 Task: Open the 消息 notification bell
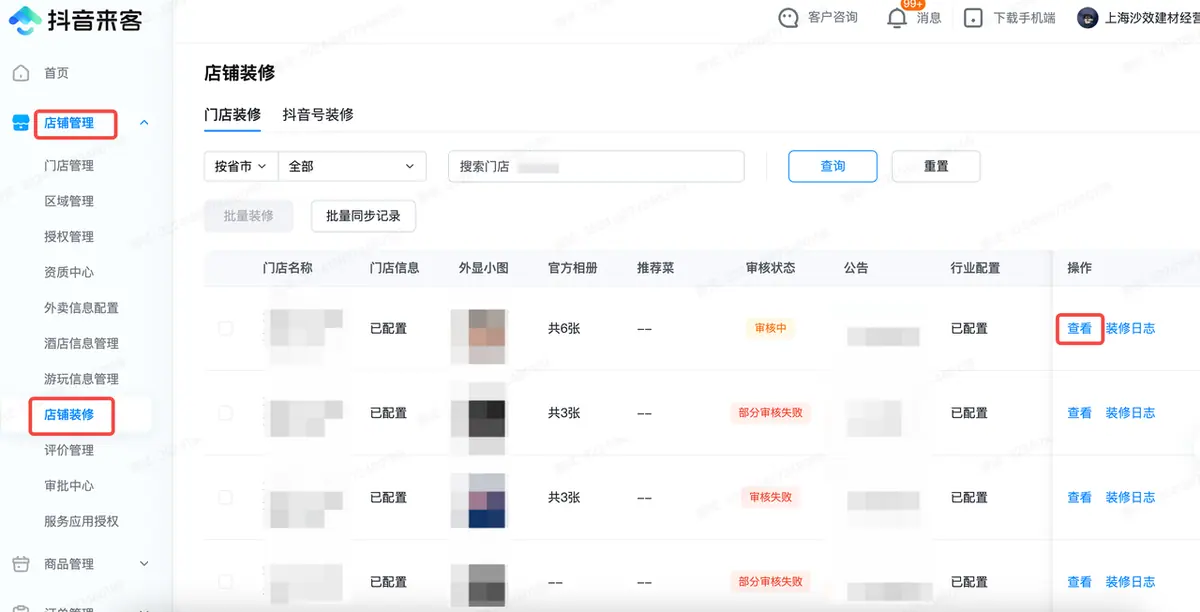pyautogui.click(x=897, y=18)
